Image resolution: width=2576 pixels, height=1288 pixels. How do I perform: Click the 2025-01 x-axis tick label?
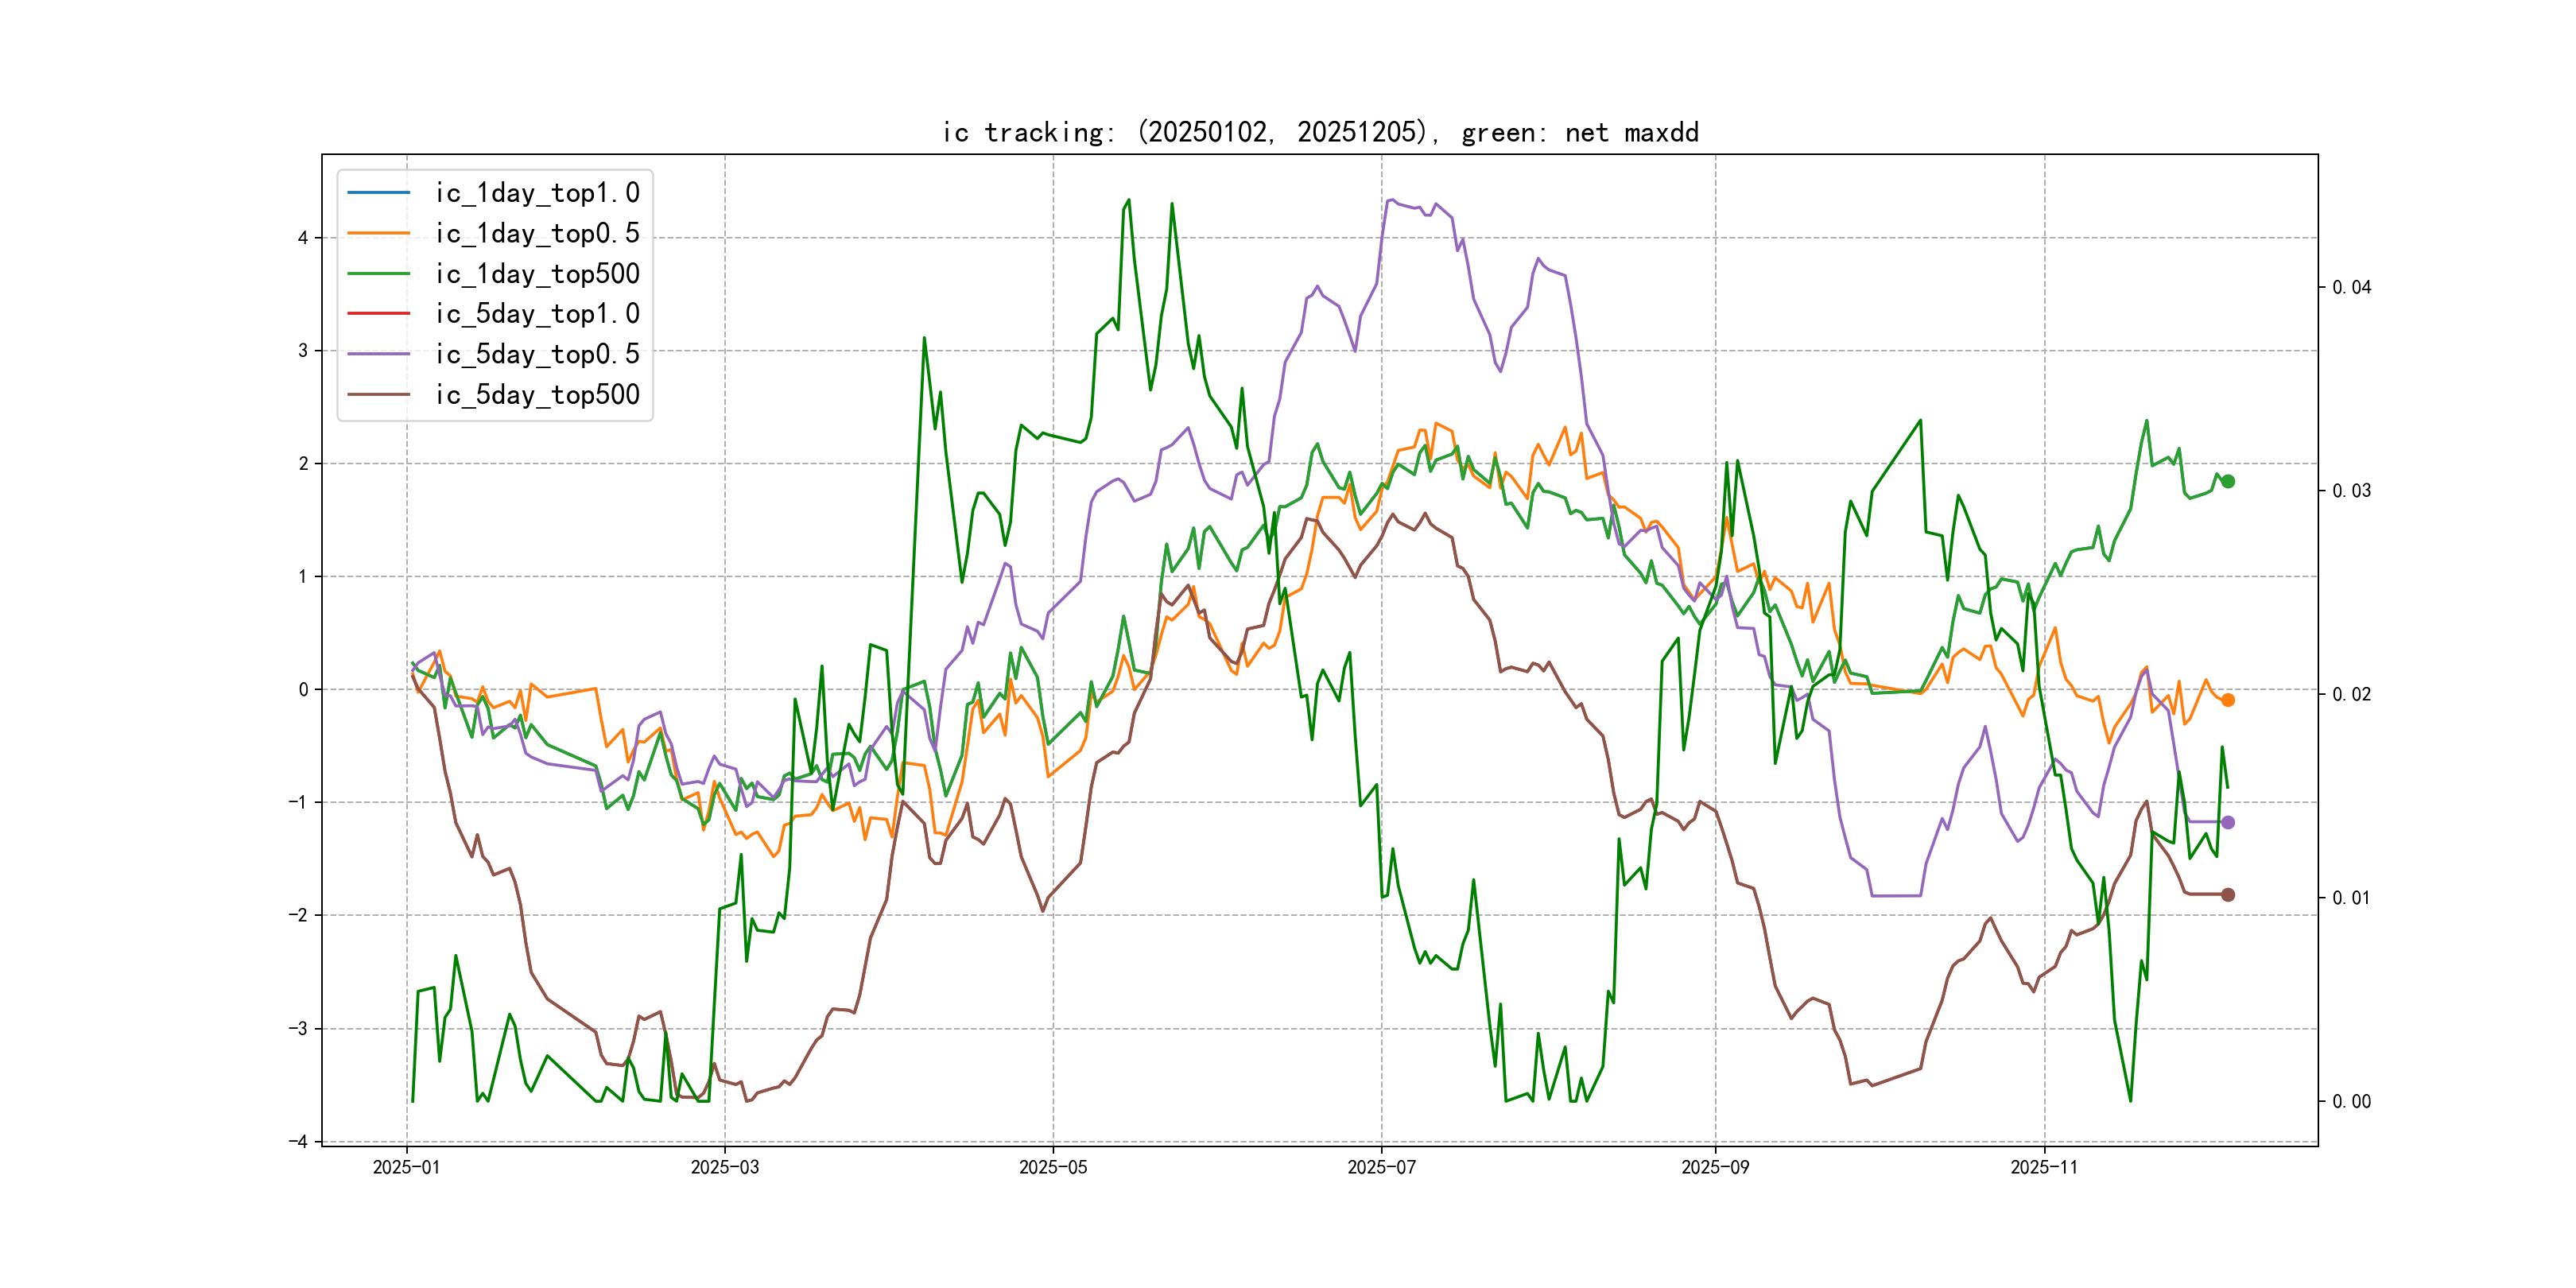coord(406,1167)
